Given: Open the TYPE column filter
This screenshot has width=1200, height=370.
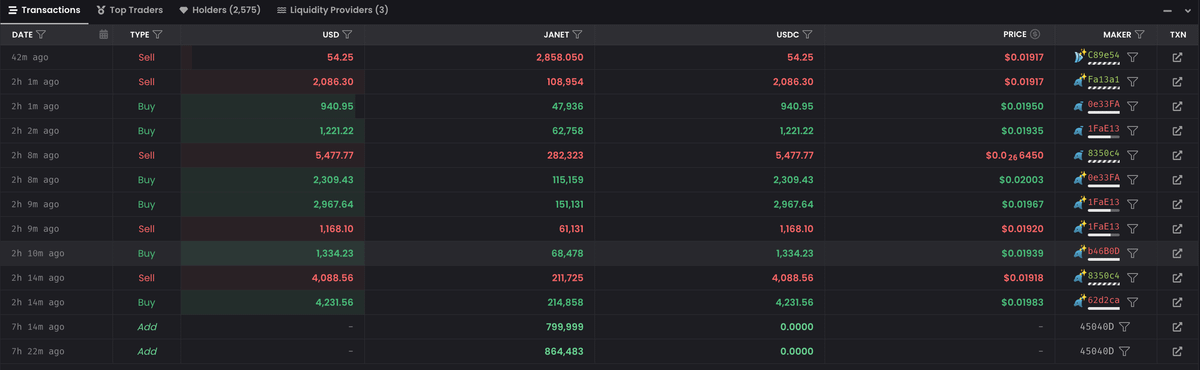Looking at the screenshot, I should [158, 34].
